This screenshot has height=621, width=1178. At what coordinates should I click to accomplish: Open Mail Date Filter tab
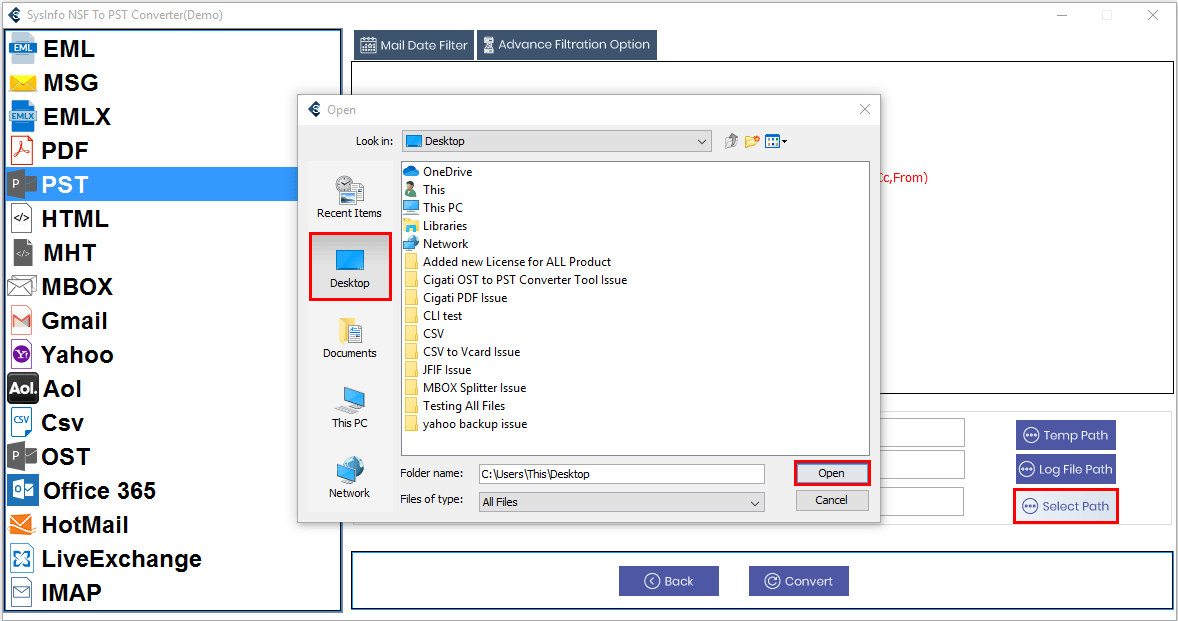click(x=414, y=45)
